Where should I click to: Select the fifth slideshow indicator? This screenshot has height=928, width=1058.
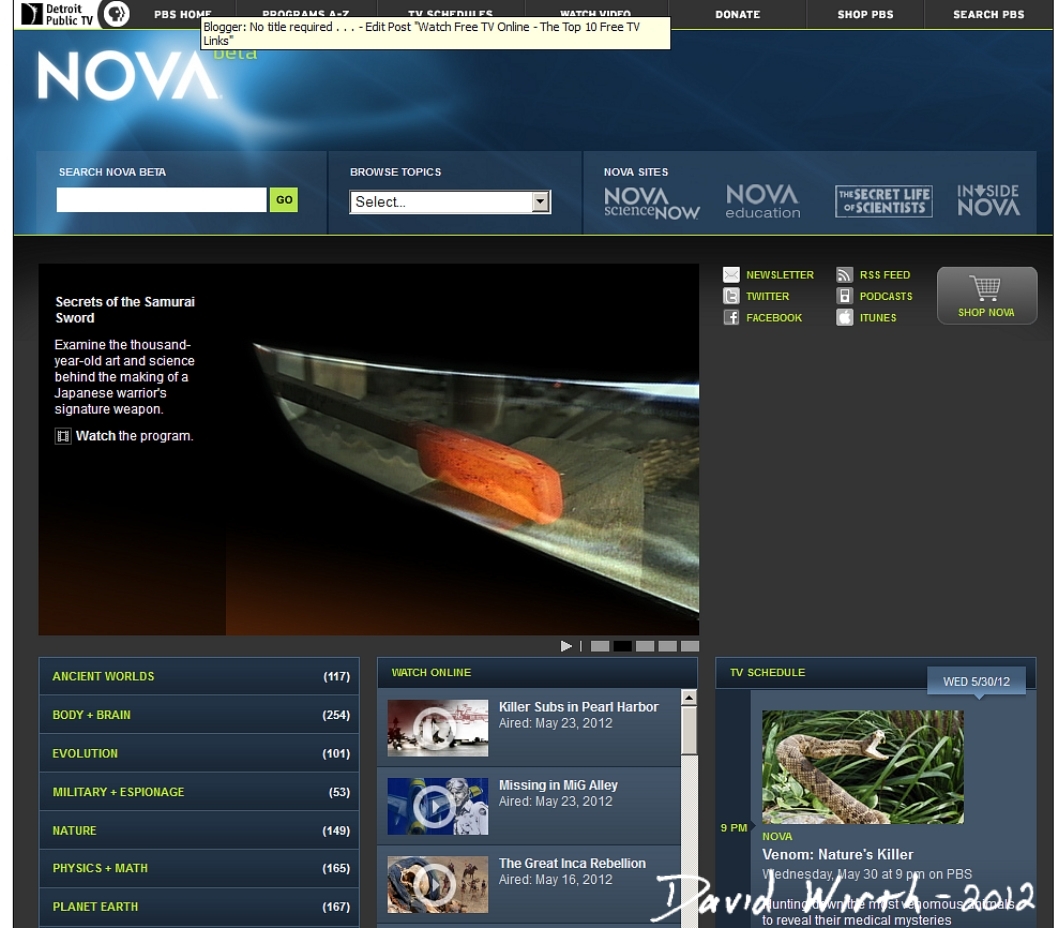pyautogui.click(x=690, y=647)
